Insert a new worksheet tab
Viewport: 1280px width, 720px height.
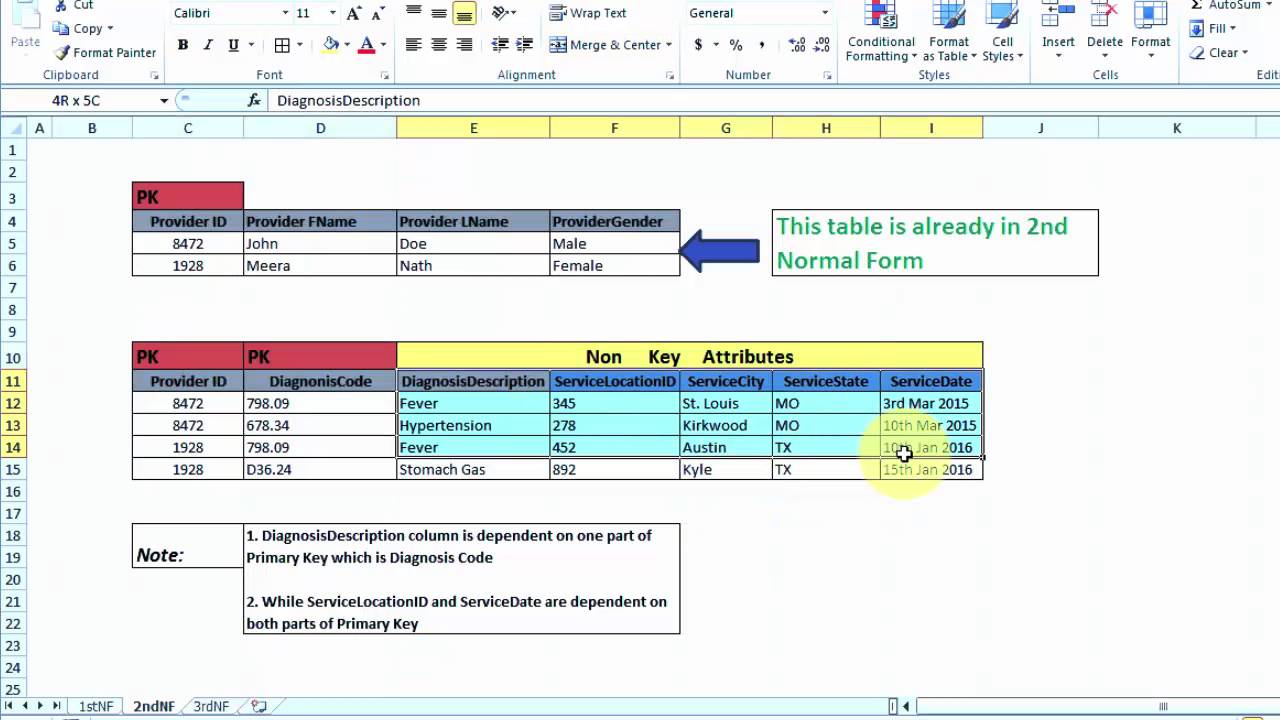[259, 706]
